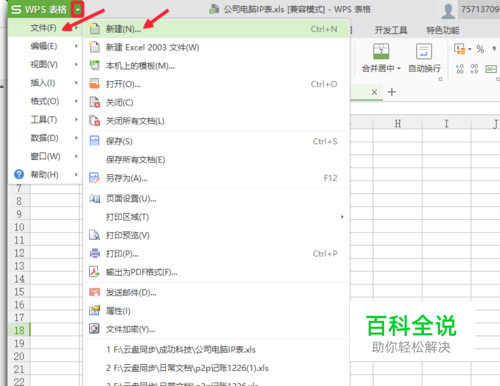Click the 另存为(A) save-as icon

click(x=95, y=178)
